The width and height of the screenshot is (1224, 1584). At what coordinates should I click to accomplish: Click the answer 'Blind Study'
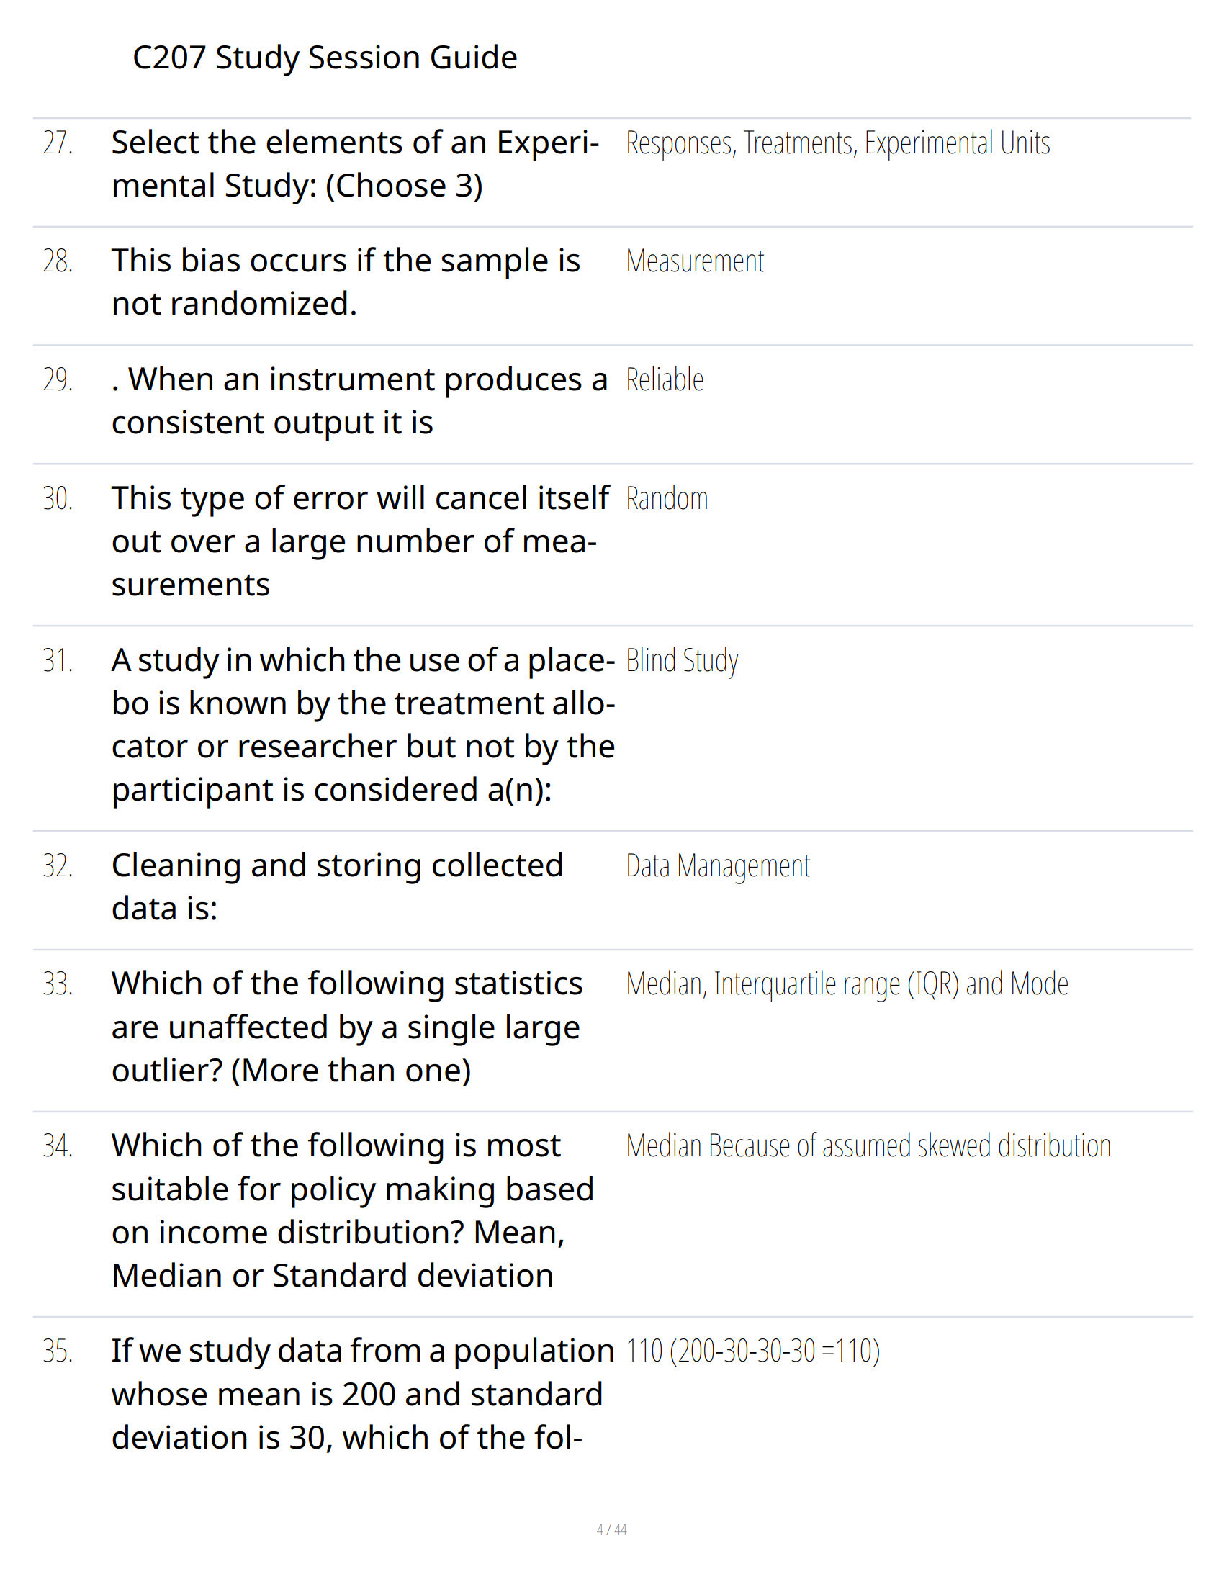click(x=682, y=662)
